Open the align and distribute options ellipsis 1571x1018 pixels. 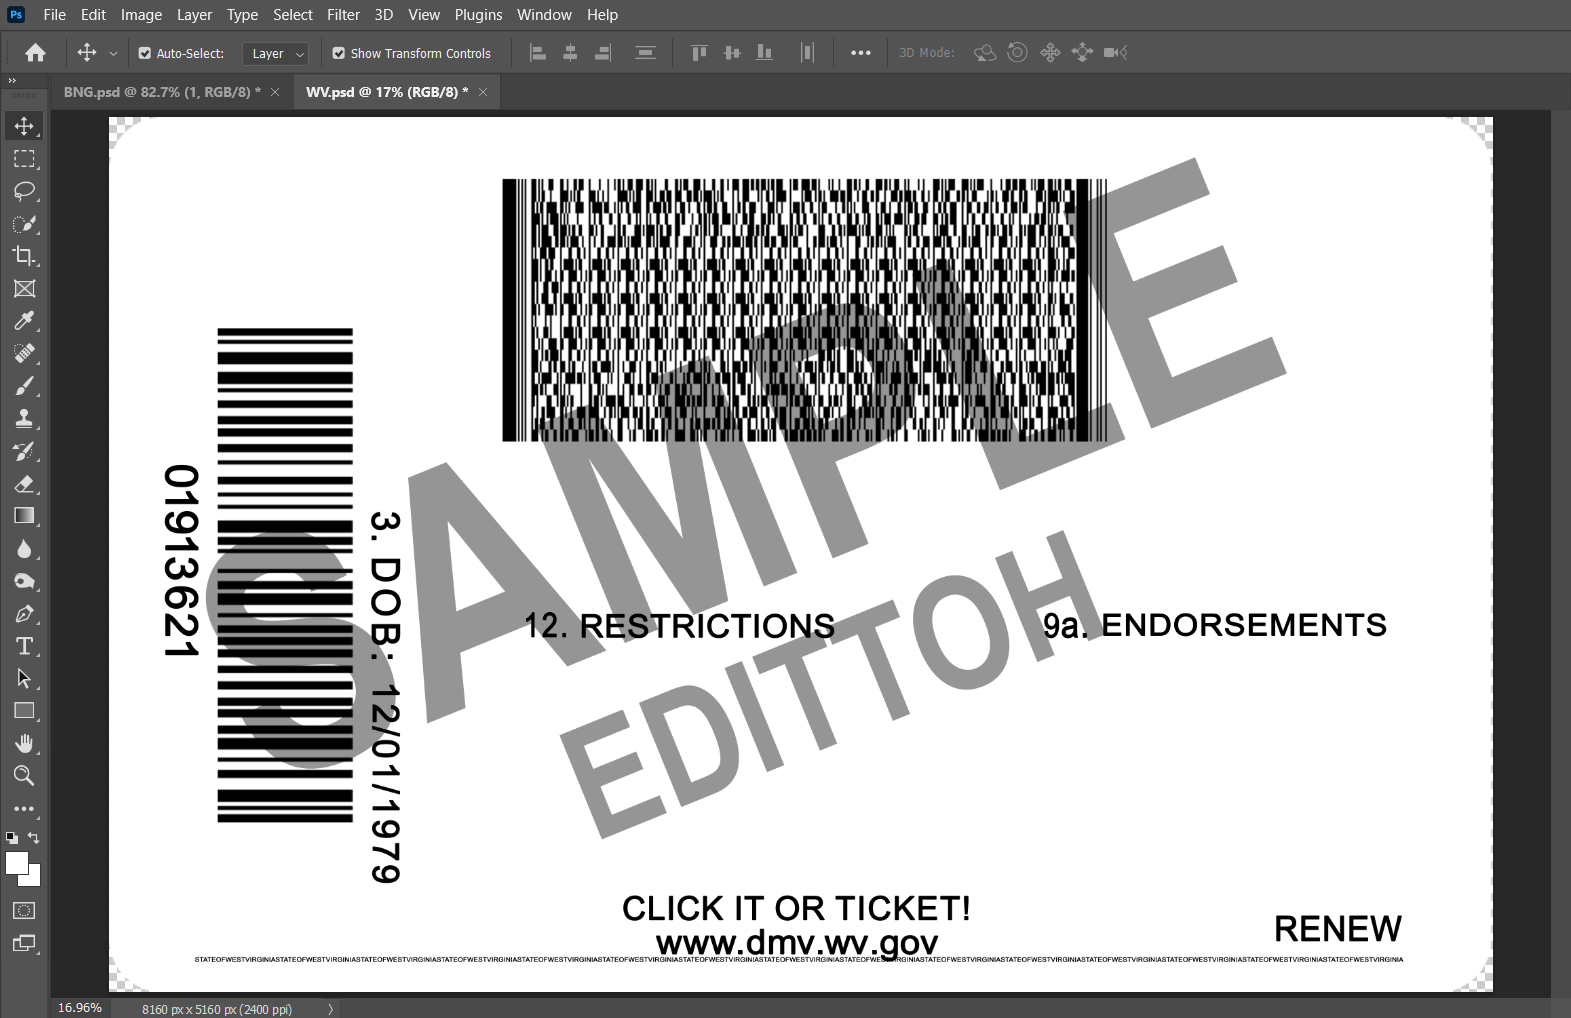pos(861,53)
